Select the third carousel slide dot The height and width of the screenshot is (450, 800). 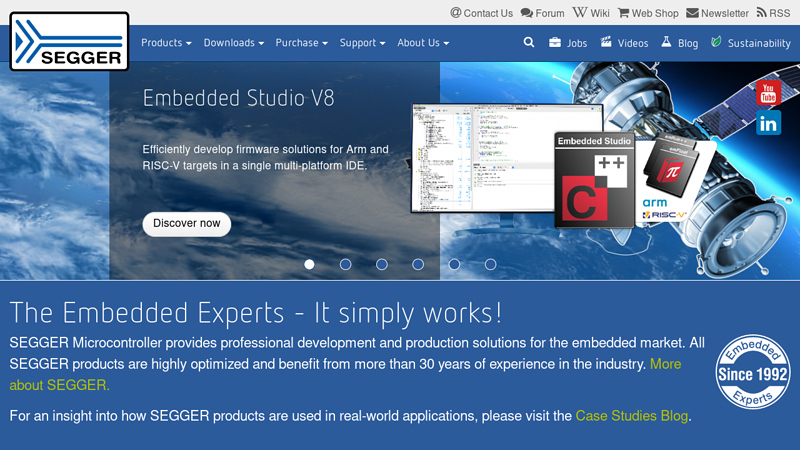click(382, 264)
